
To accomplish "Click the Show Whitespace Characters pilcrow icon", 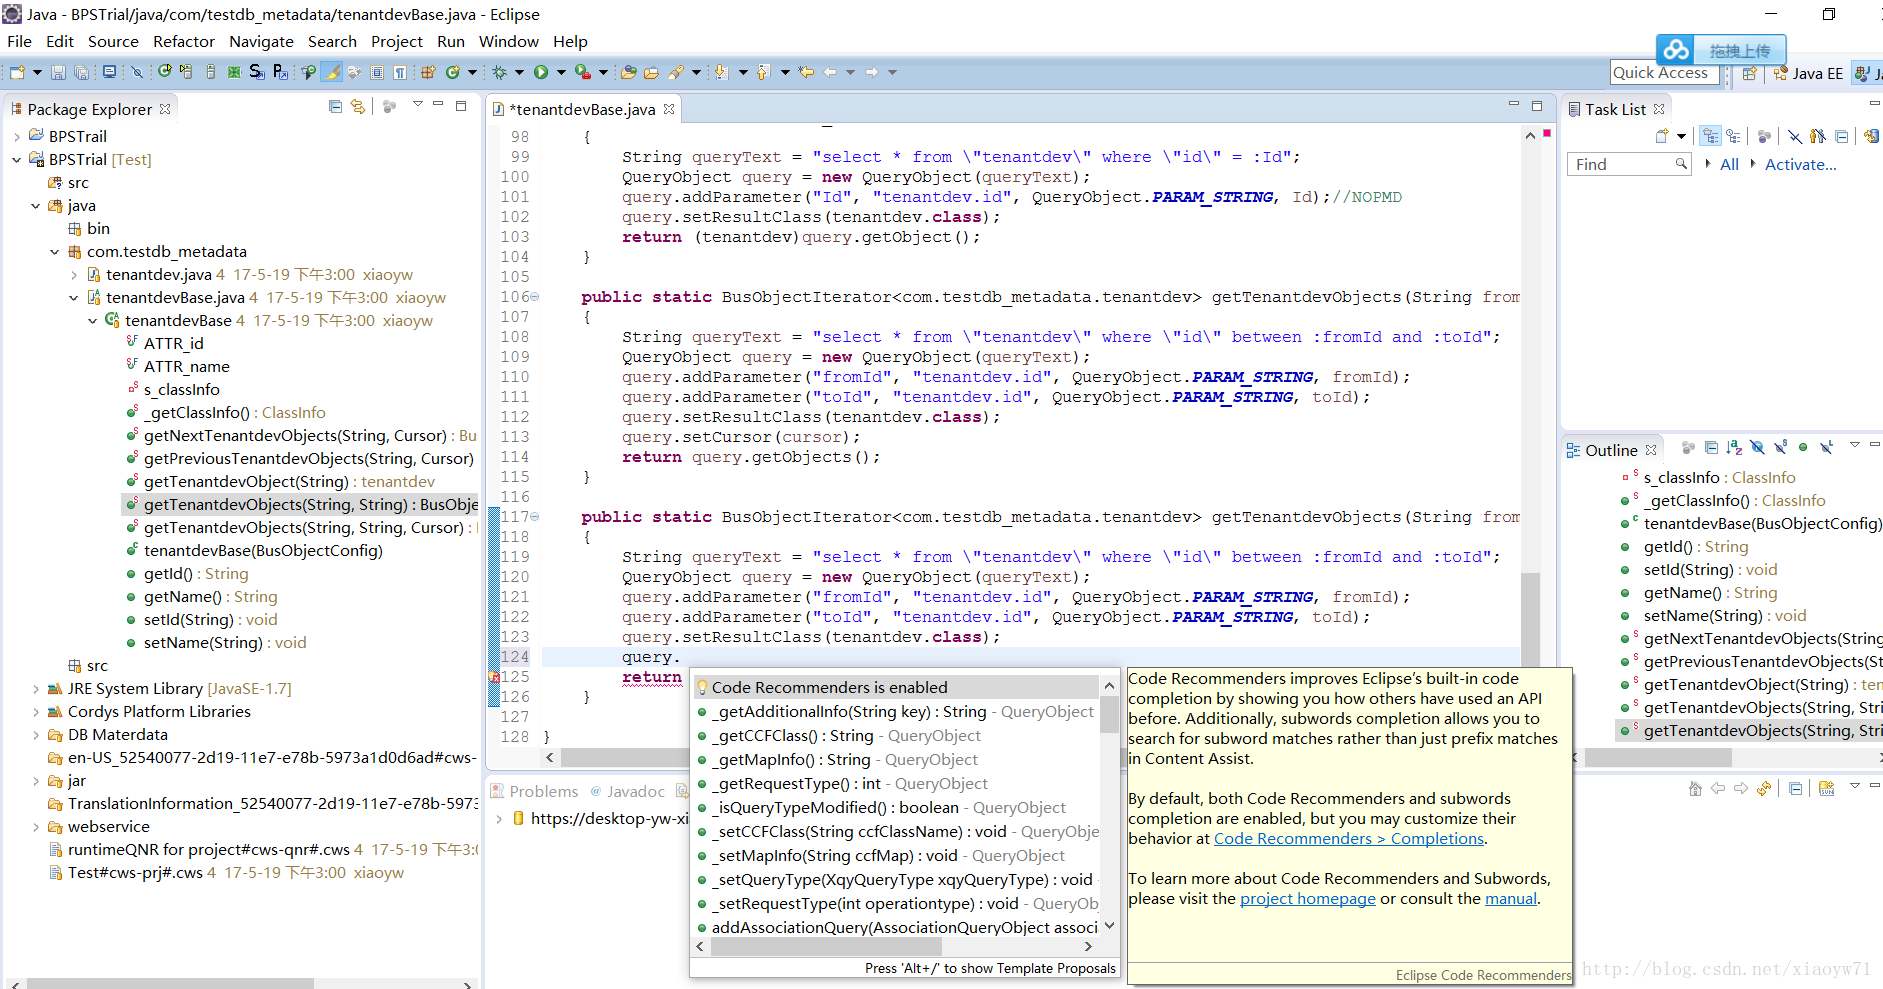I will [x=400, y=72].
